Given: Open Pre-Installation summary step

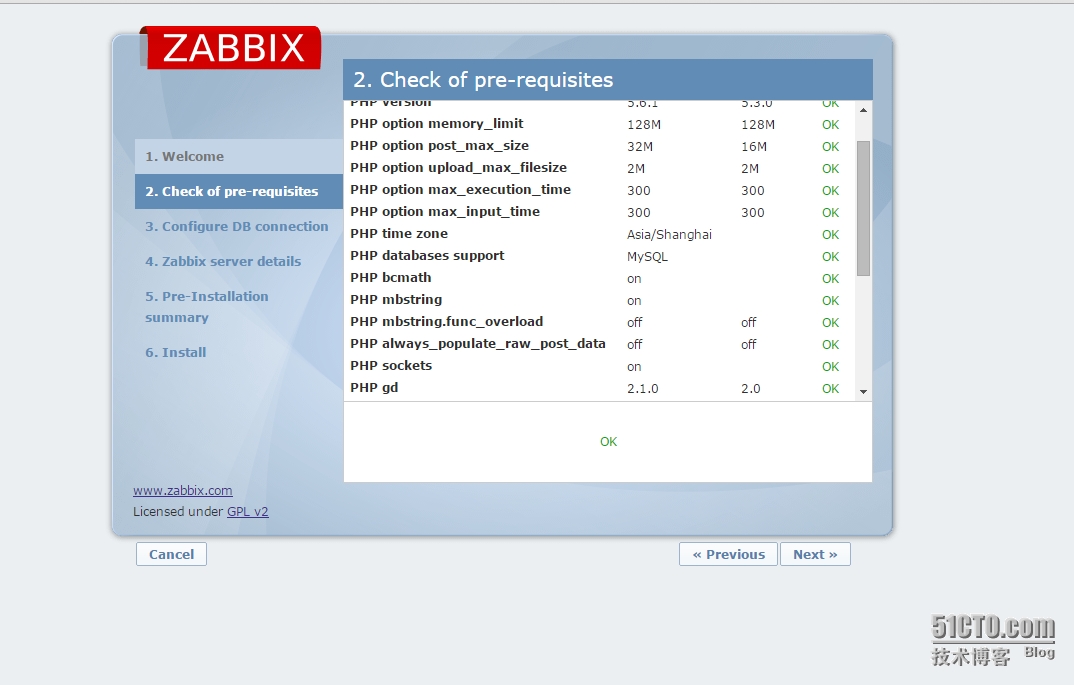Looking at the screenshot, I should click(206, 307).
